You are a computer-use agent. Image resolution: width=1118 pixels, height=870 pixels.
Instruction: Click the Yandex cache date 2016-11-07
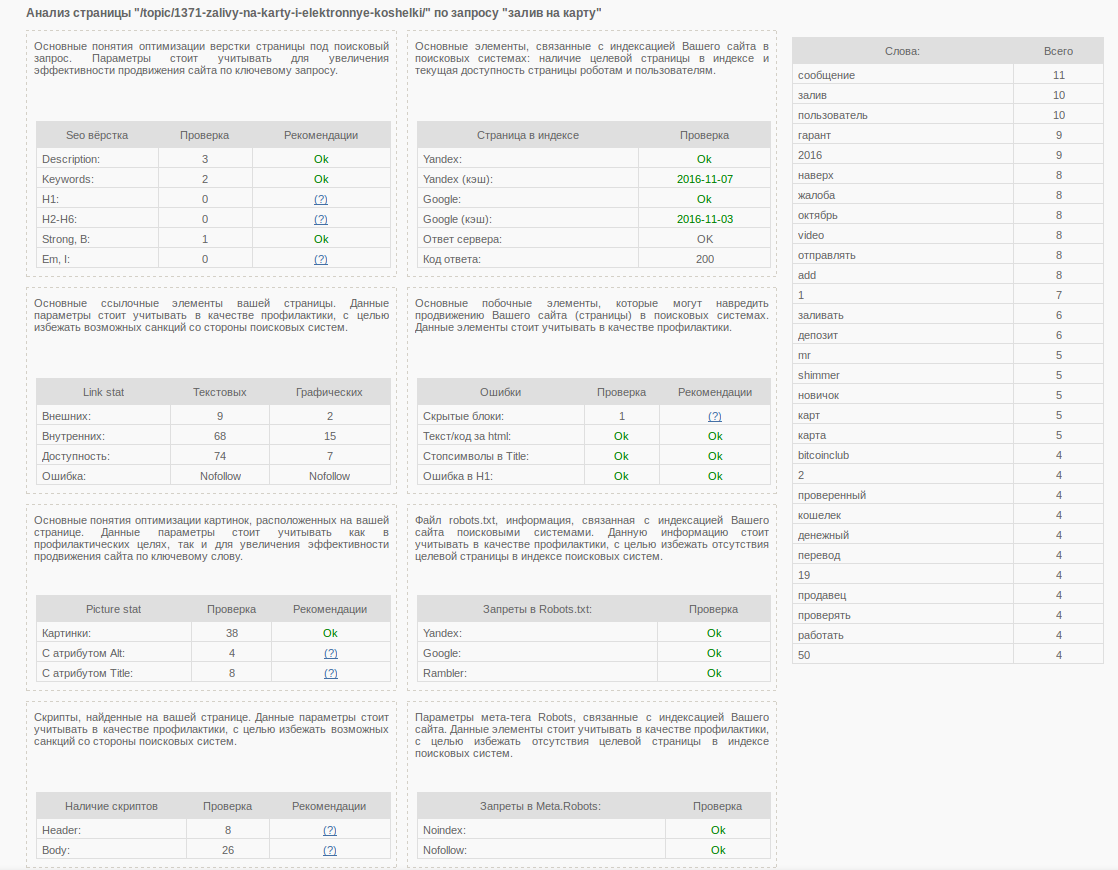704,179
